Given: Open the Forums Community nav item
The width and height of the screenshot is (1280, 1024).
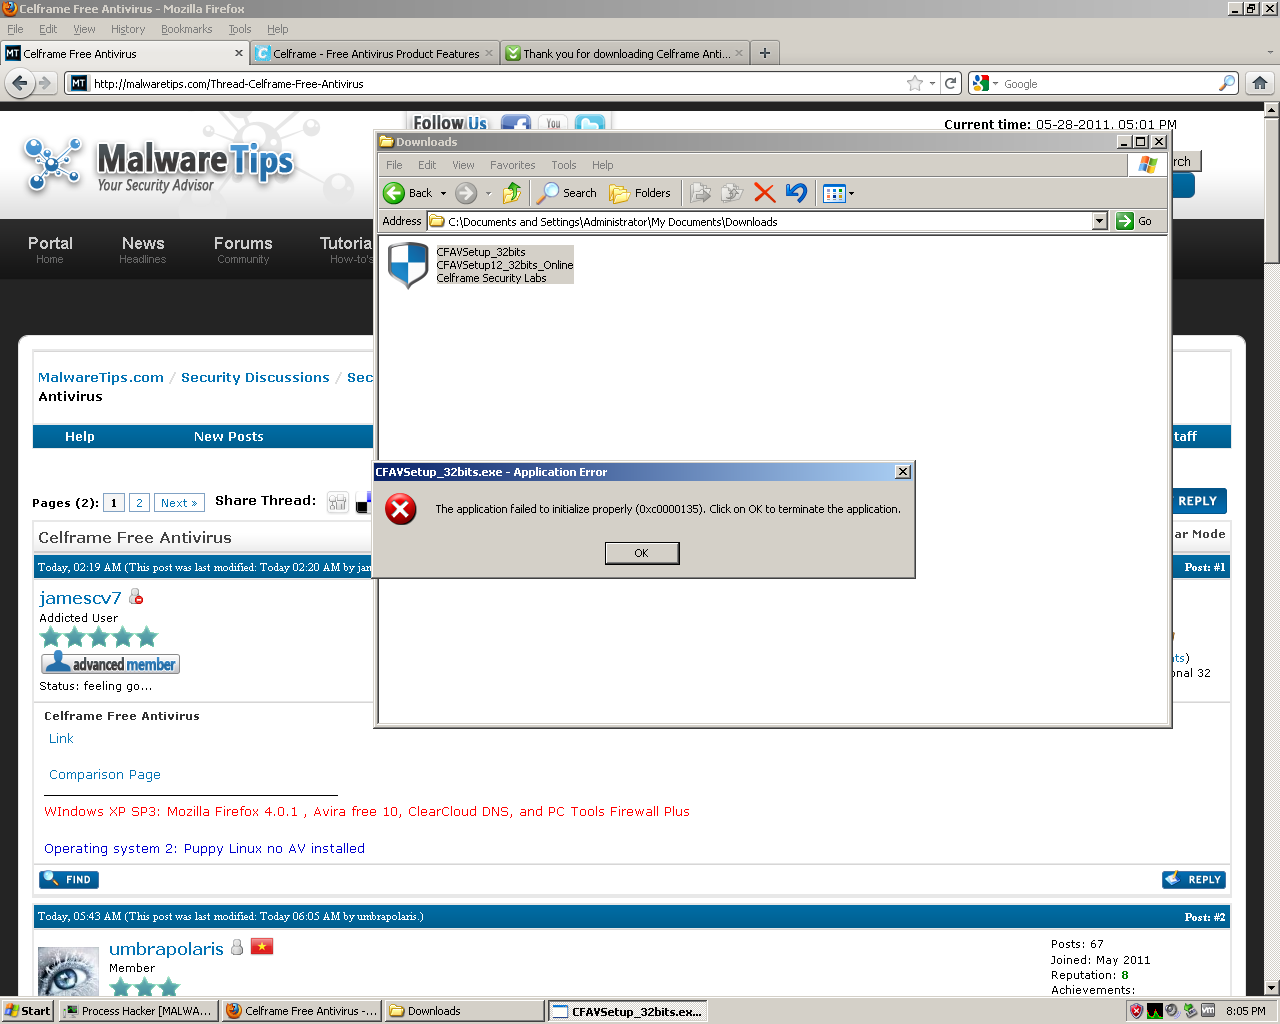Looking at the screenshot, I should coord(243,249).
